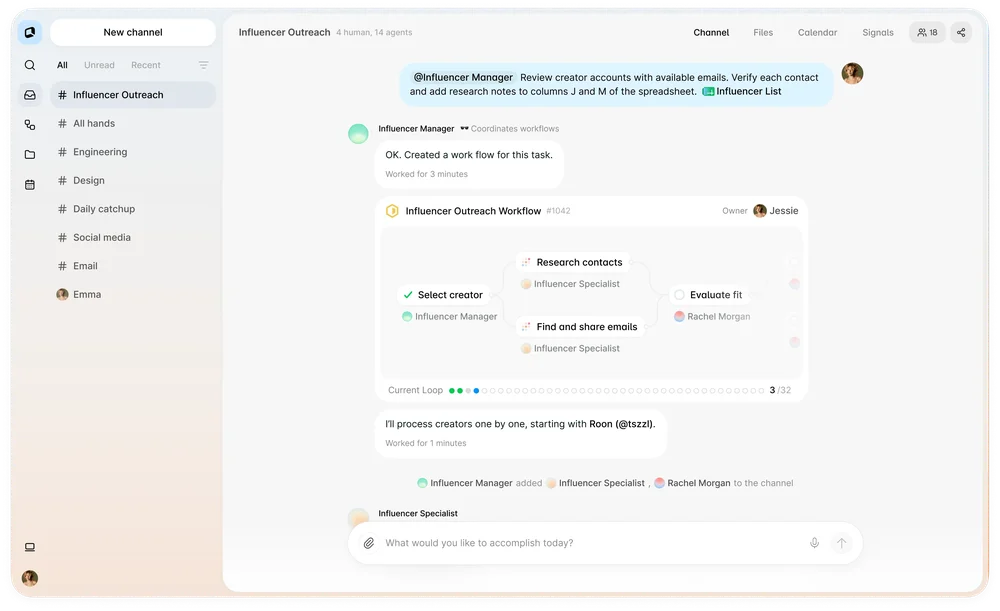Screen dimensions: 1000x611
Task: Click the Find and share emails node
Action: coord(580,327)
